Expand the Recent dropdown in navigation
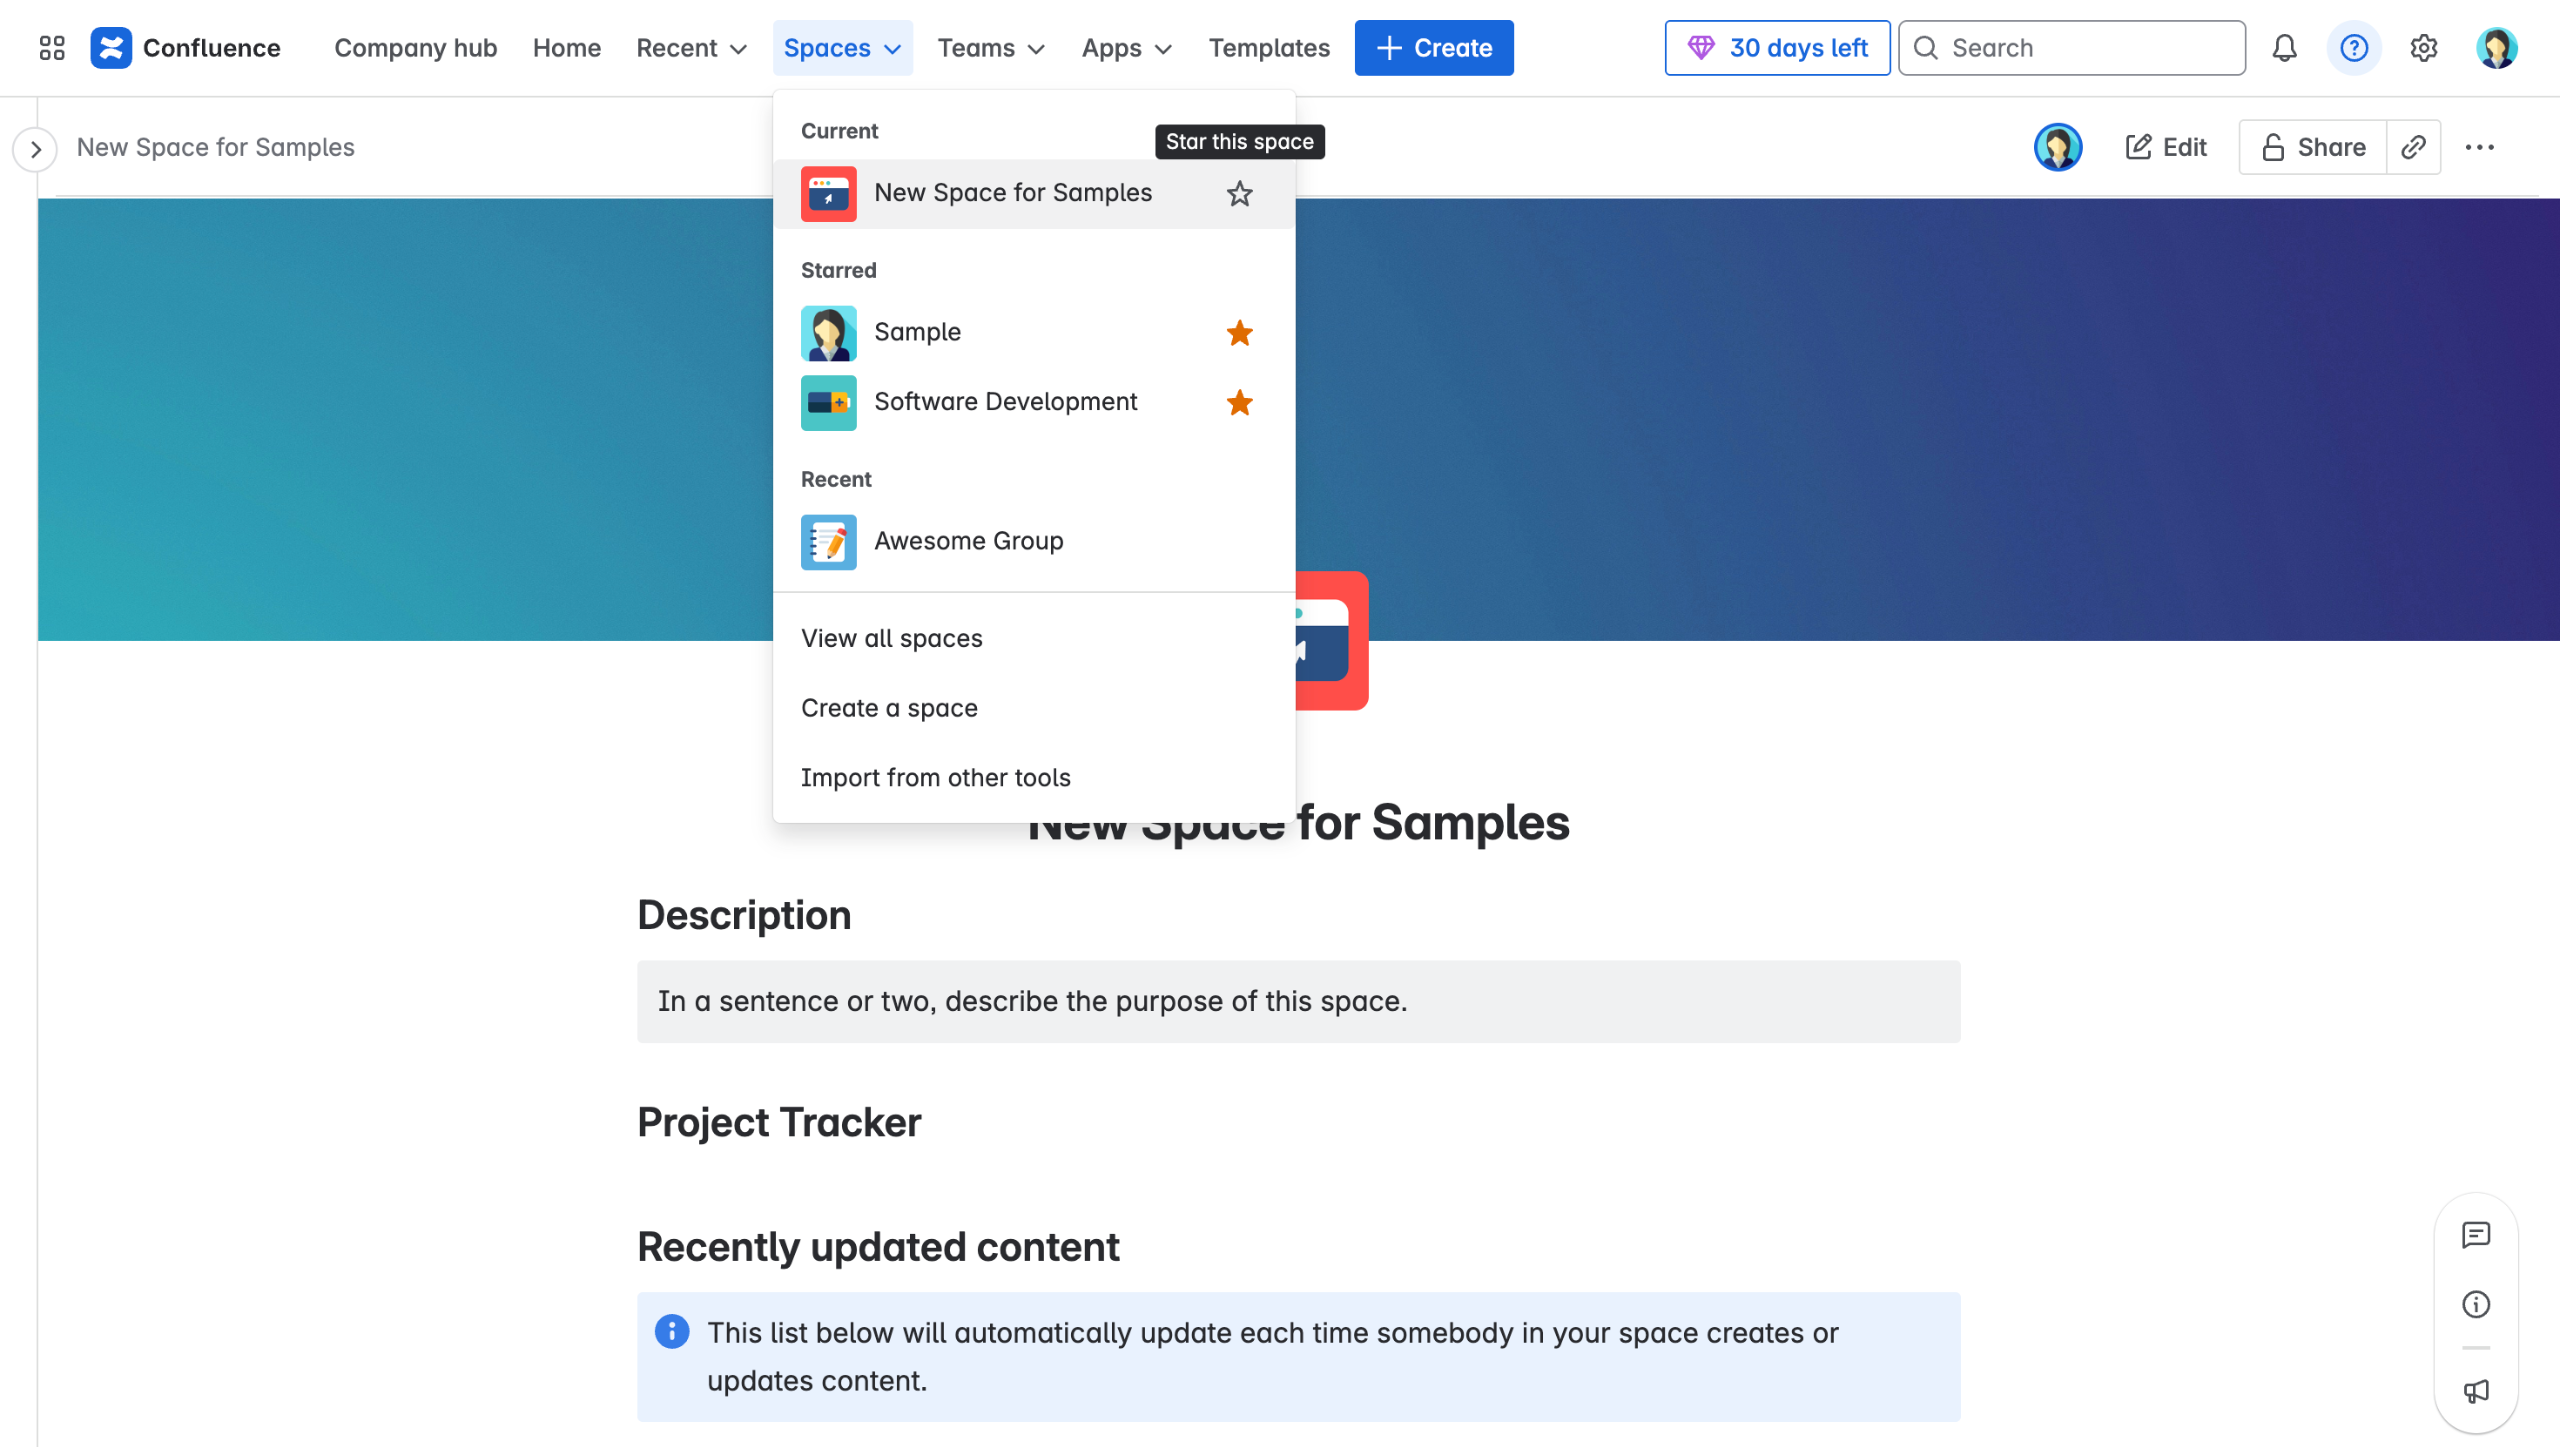The height and width of the screenshot is (1447, 2560). 691,48
